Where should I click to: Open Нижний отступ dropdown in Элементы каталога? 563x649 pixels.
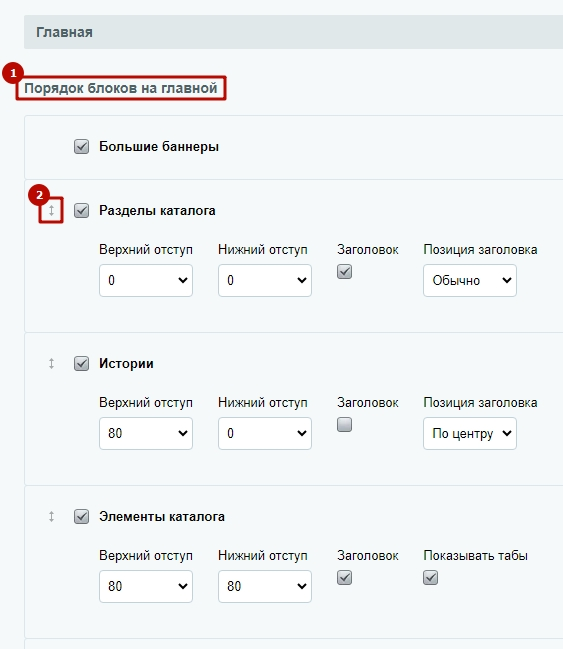point(265,586)
